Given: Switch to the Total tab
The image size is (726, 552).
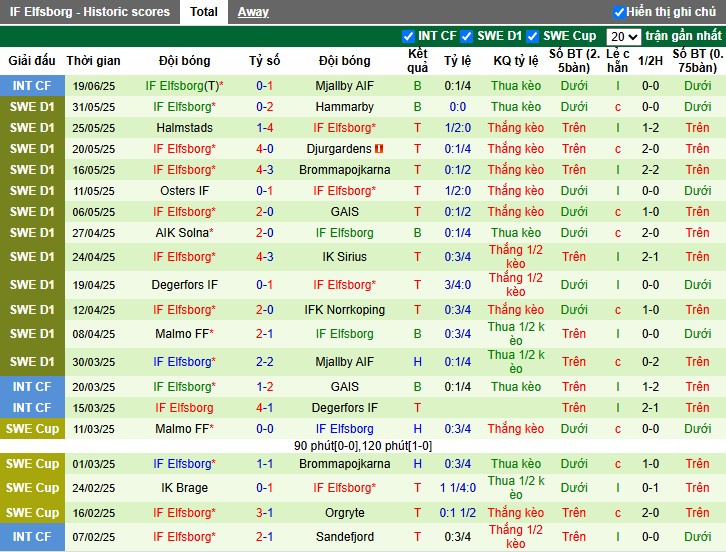Looking at the screenshot, I should click(x=203, y=12).
